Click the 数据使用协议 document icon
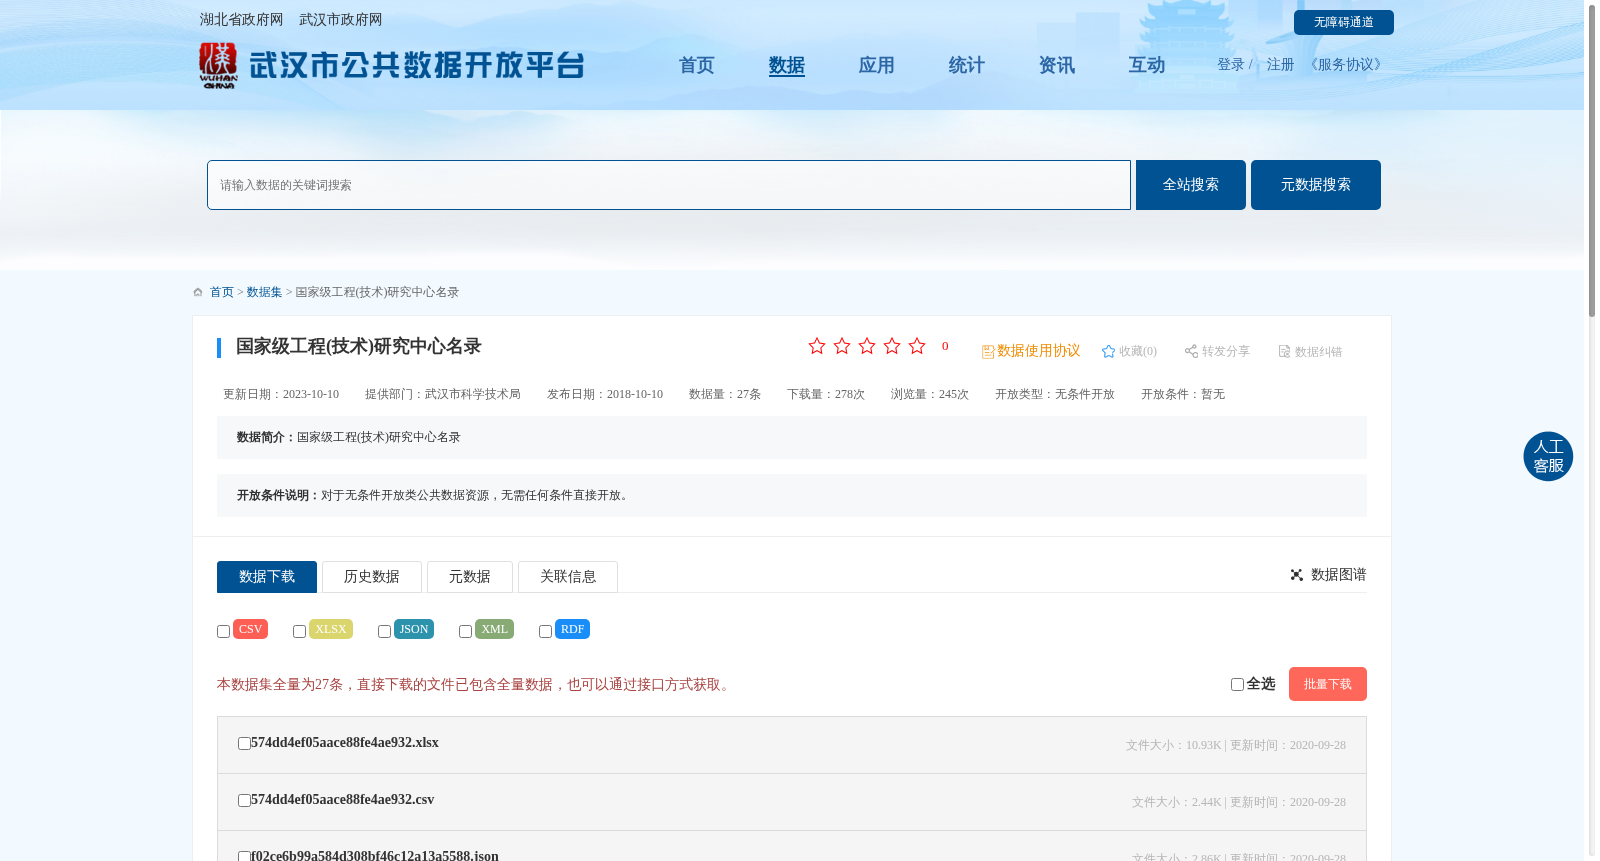The height and width of the screenshot is (861, 1600). pyautogui.click(x=988, y=352)
